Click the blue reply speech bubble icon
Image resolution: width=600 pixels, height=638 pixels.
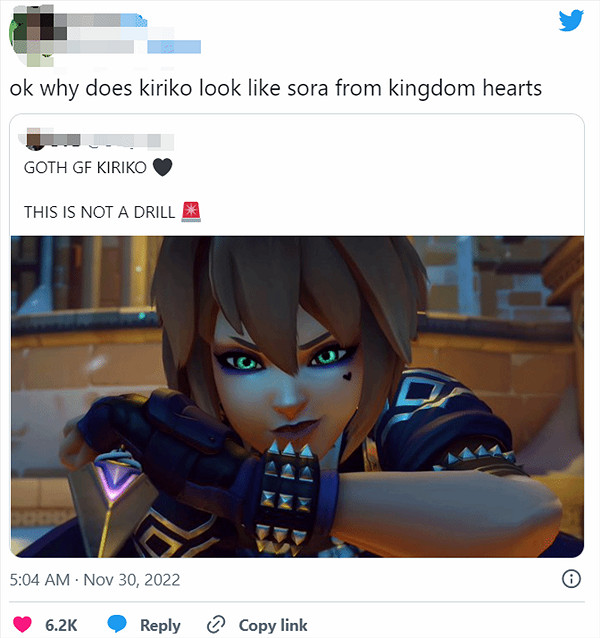pyautogui.click(x=117, y=624)
